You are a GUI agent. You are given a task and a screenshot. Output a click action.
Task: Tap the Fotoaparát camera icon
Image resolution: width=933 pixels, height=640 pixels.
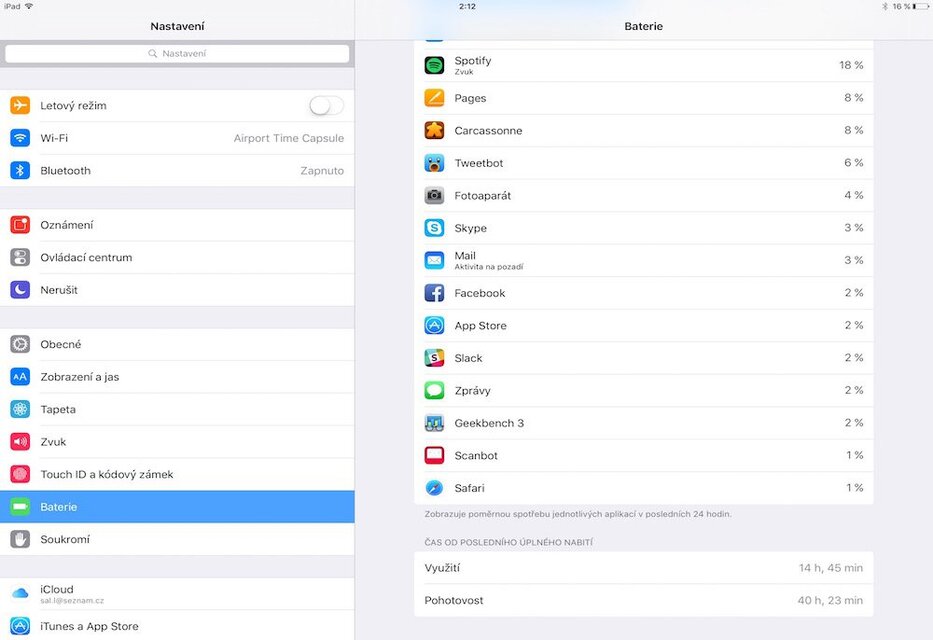pyautogui.click(x=434, y=195)
